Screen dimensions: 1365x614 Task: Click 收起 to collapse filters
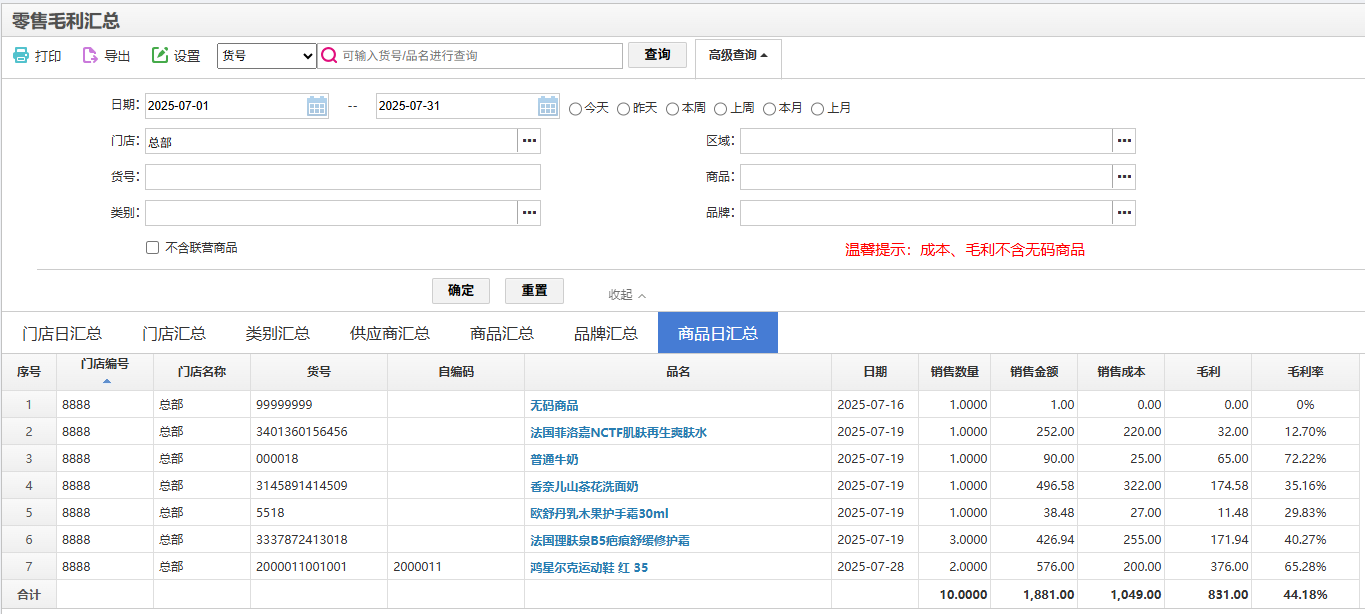point(627,294)
